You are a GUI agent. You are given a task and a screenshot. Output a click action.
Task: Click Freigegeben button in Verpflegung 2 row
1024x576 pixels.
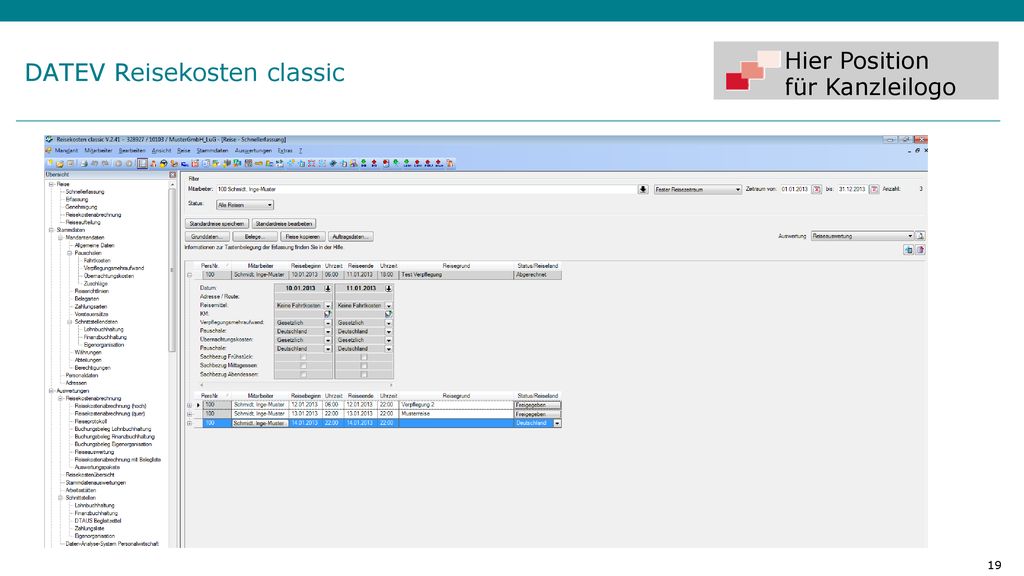click(537, 405)
